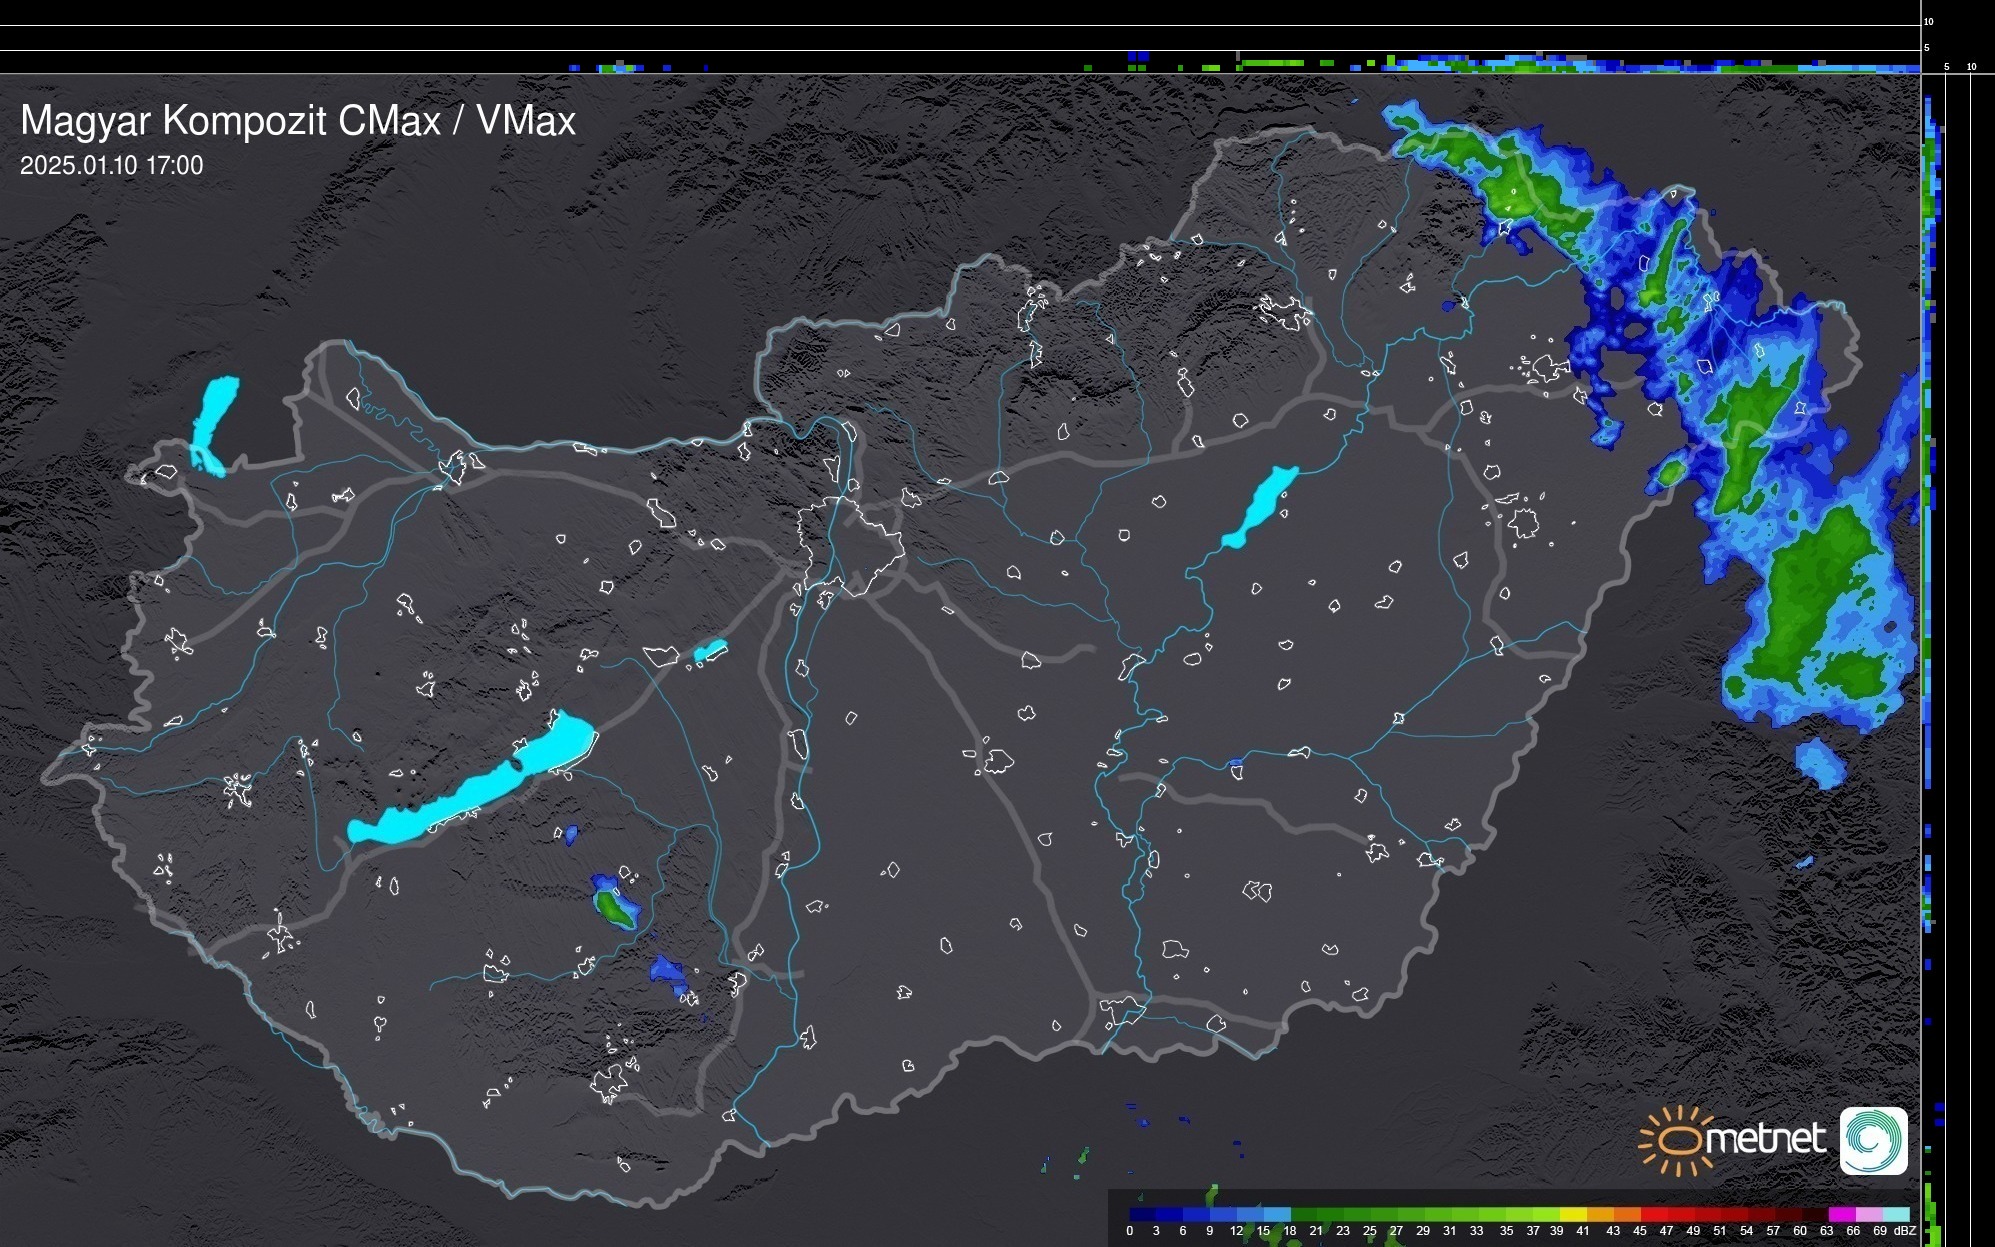Select the darkest blue 0 dBZ swatch
Viewport: 1995px width, 1247px height.
pos(1142,1215)
